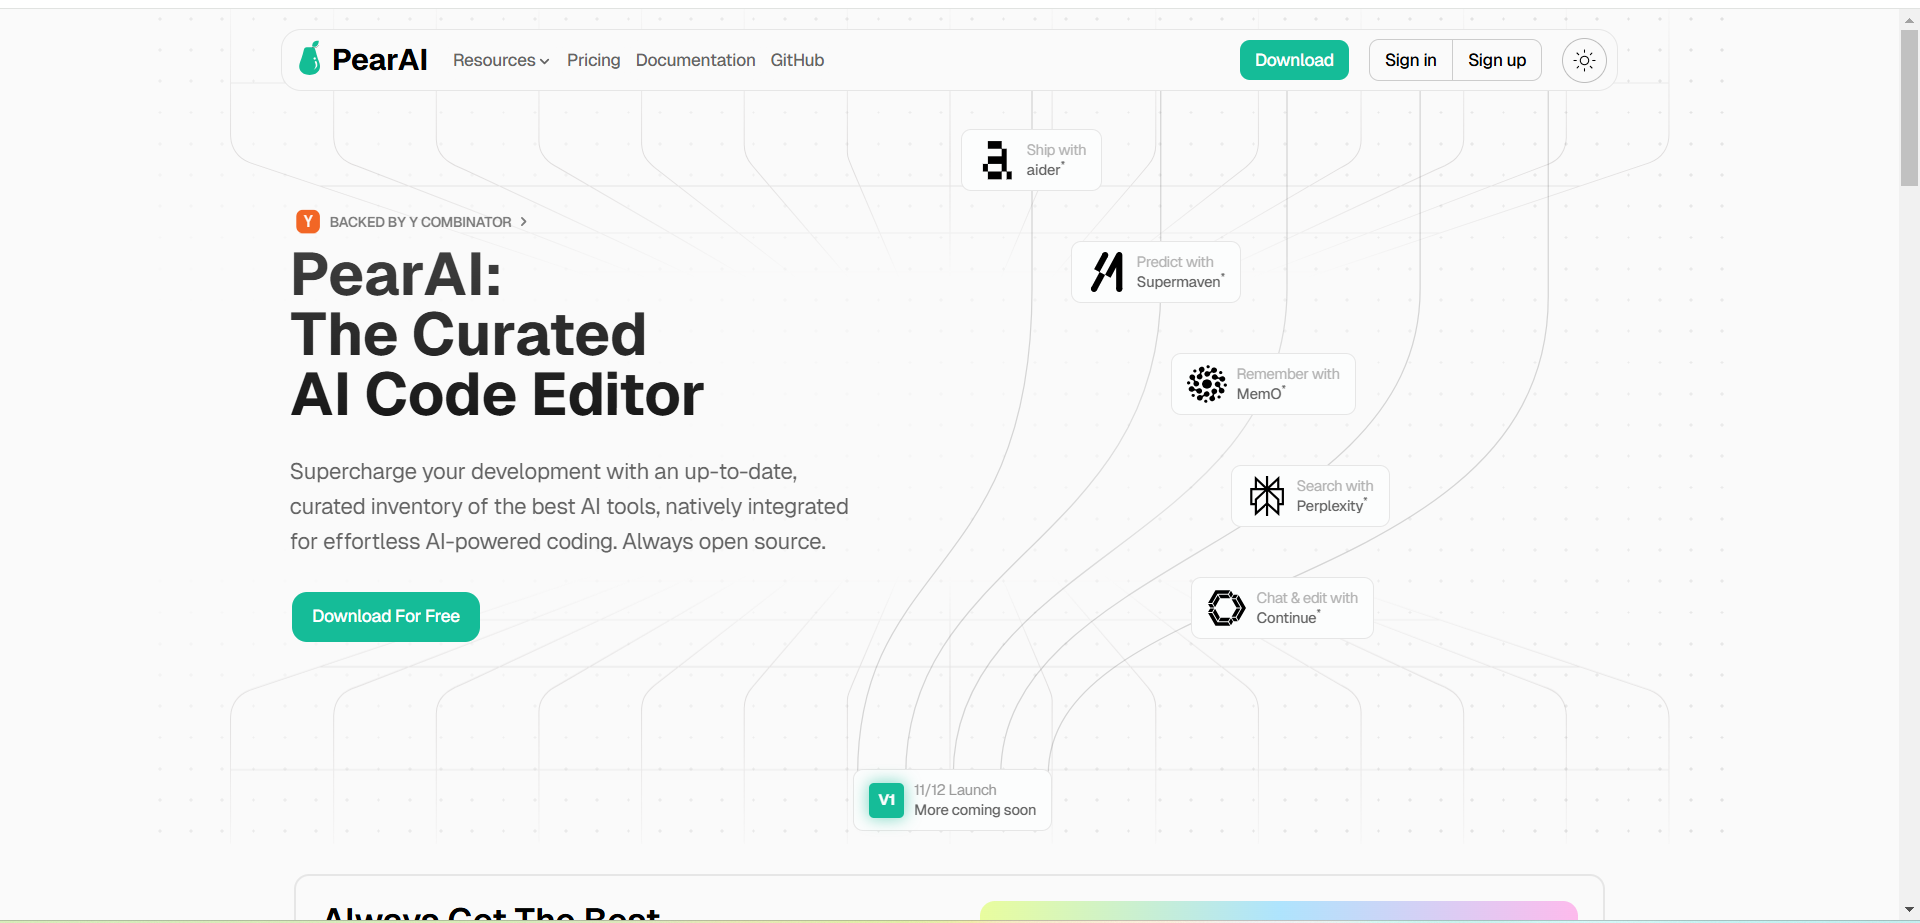This screenshot has height=923, width=1920.
Task: Open the Backed by Y Combinator chevron
Action: [x=523, y=222]
